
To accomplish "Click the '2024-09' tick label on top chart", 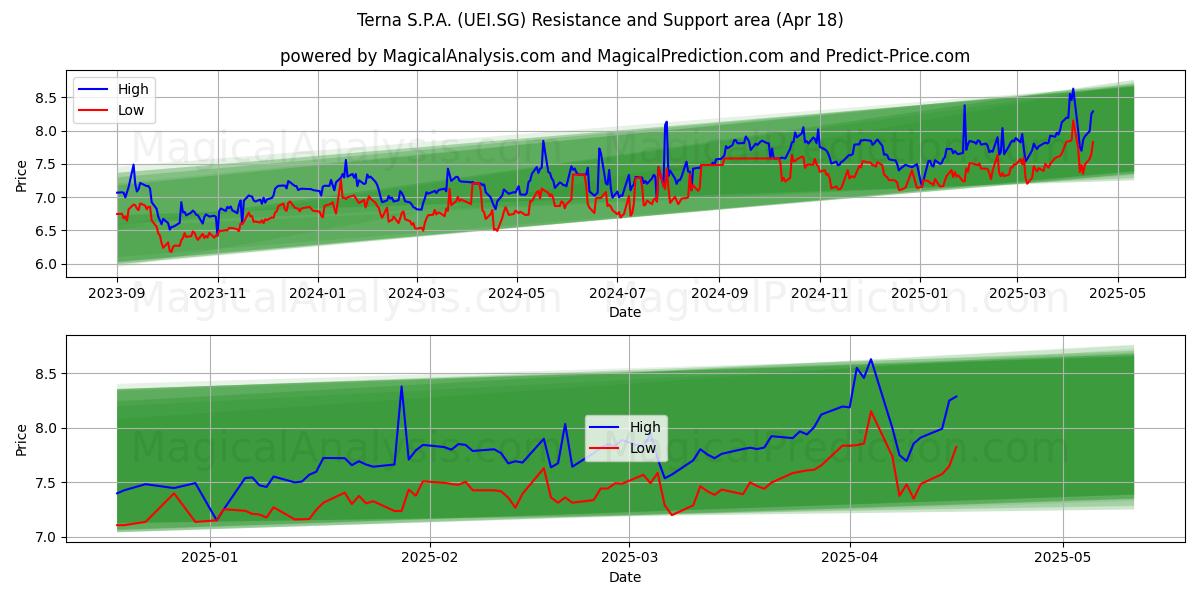I will tap(719, 293).
